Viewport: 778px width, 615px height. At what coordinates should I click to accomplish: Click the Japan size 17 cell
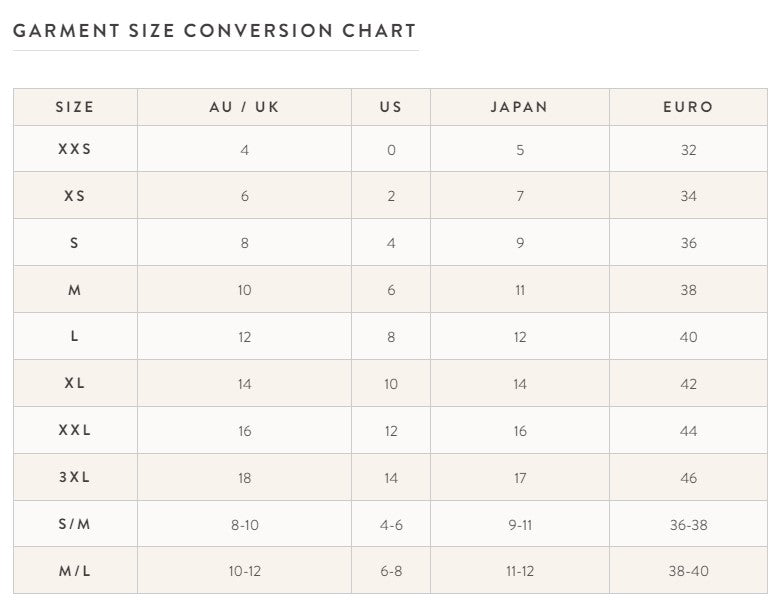click(x=519, y=478)
